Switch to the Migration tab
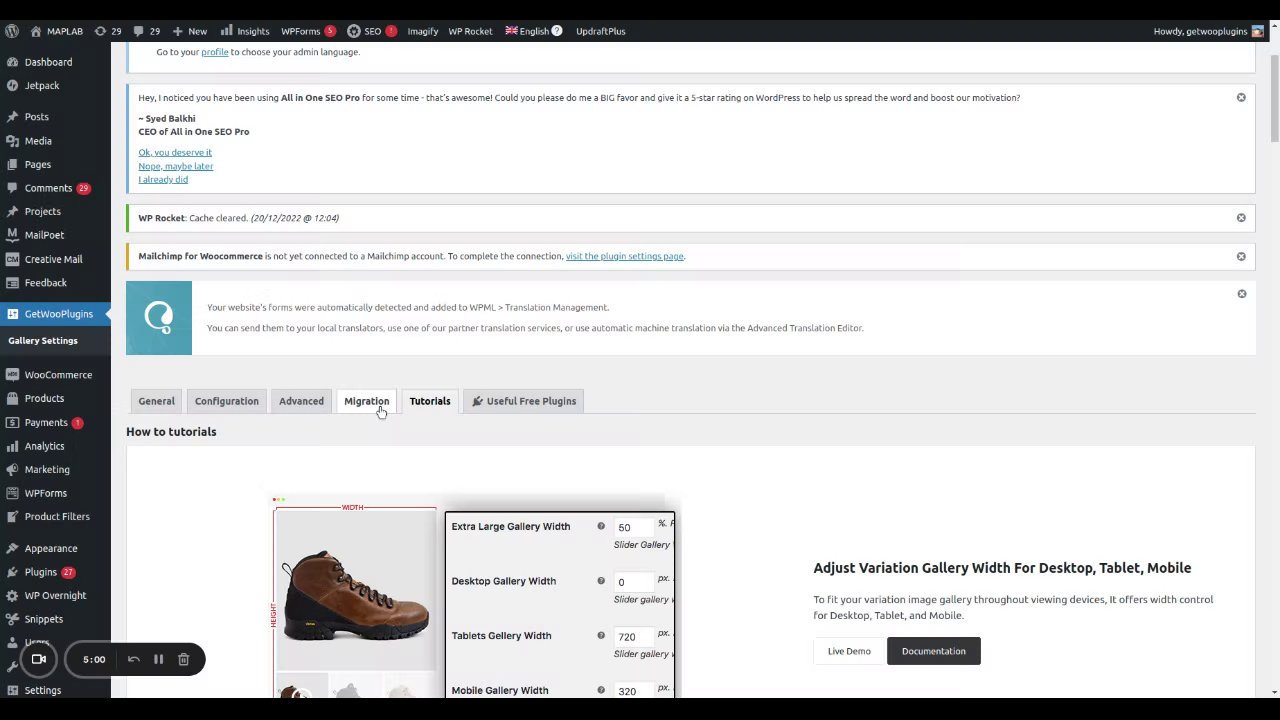1280x720 pixels. point(367,401)
